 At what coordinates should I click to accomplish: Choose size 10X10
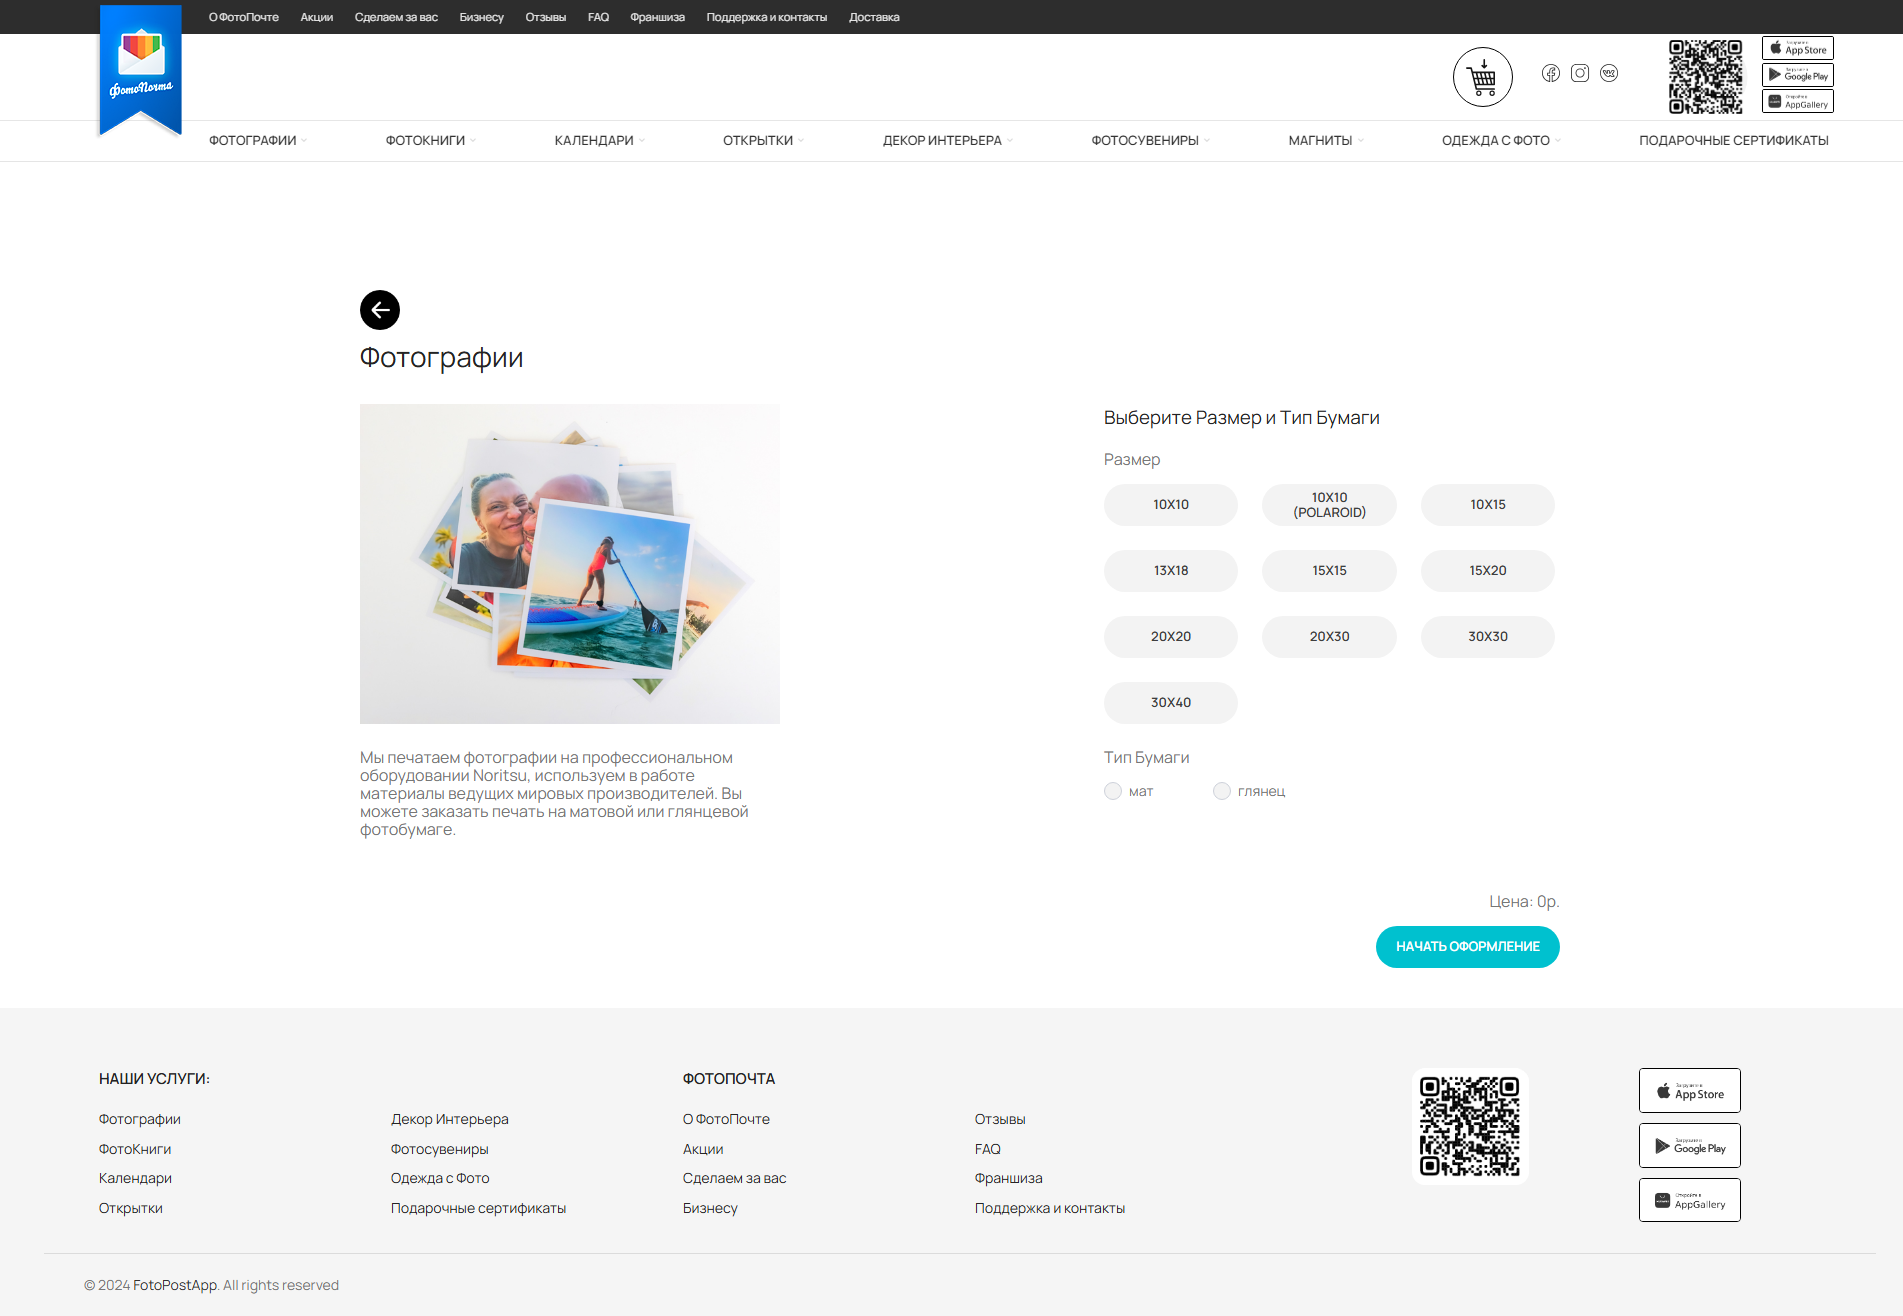tap(1171, 505)
